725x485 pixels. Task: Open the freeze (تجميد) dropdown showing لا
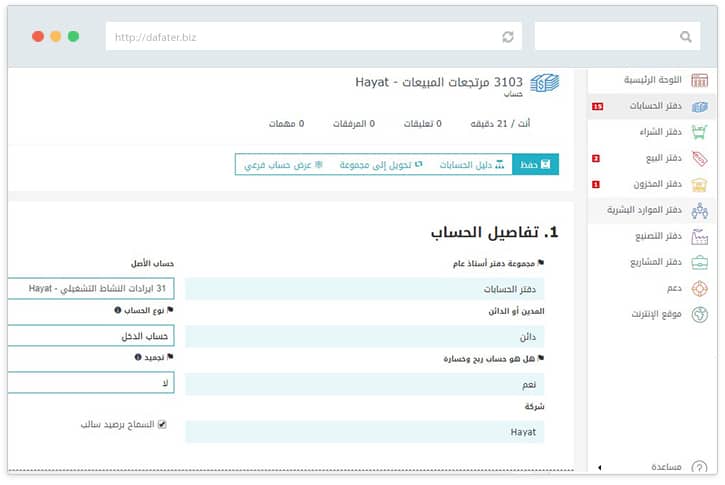pos(90,383)
